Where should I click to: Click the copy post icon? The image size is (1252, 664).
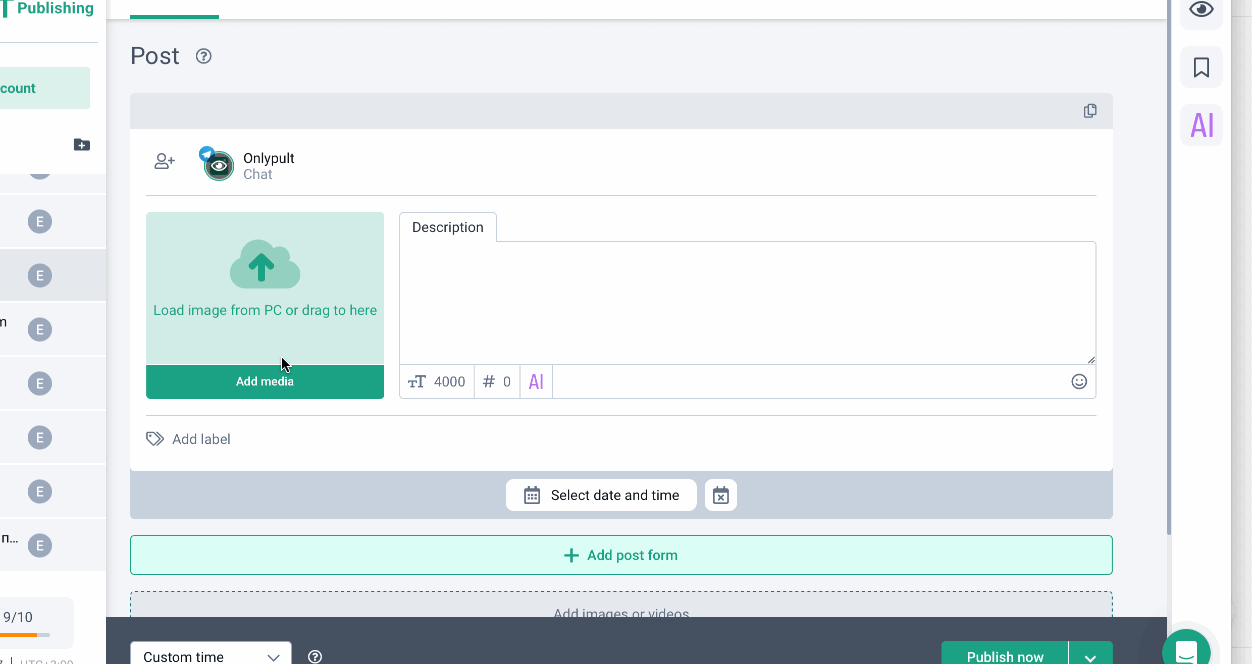[x=1090, y=111]
